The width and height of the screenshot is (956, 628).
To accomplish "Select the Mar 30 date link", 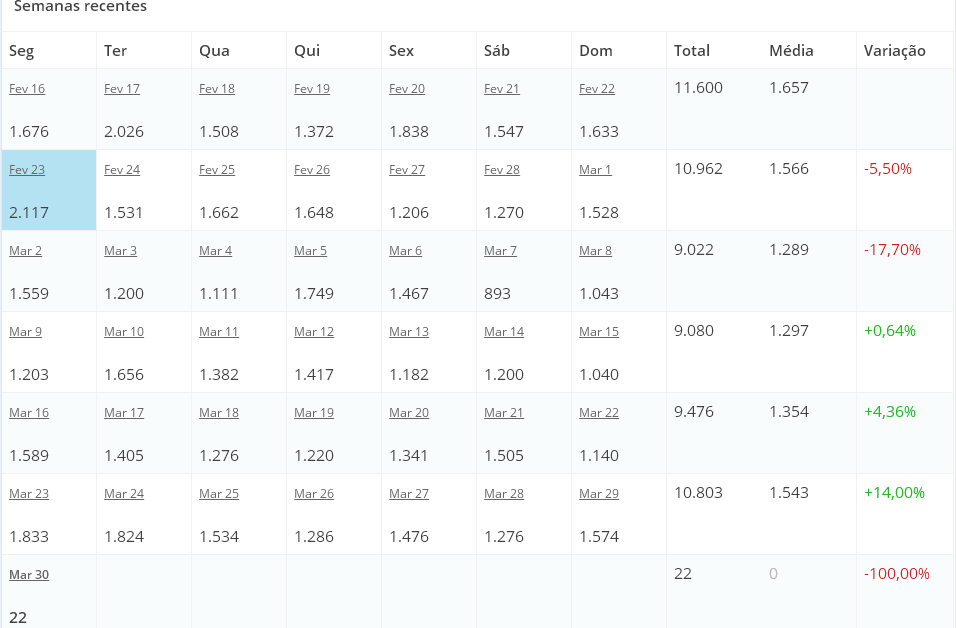I will pyautogui.click(x=29, y=575).
